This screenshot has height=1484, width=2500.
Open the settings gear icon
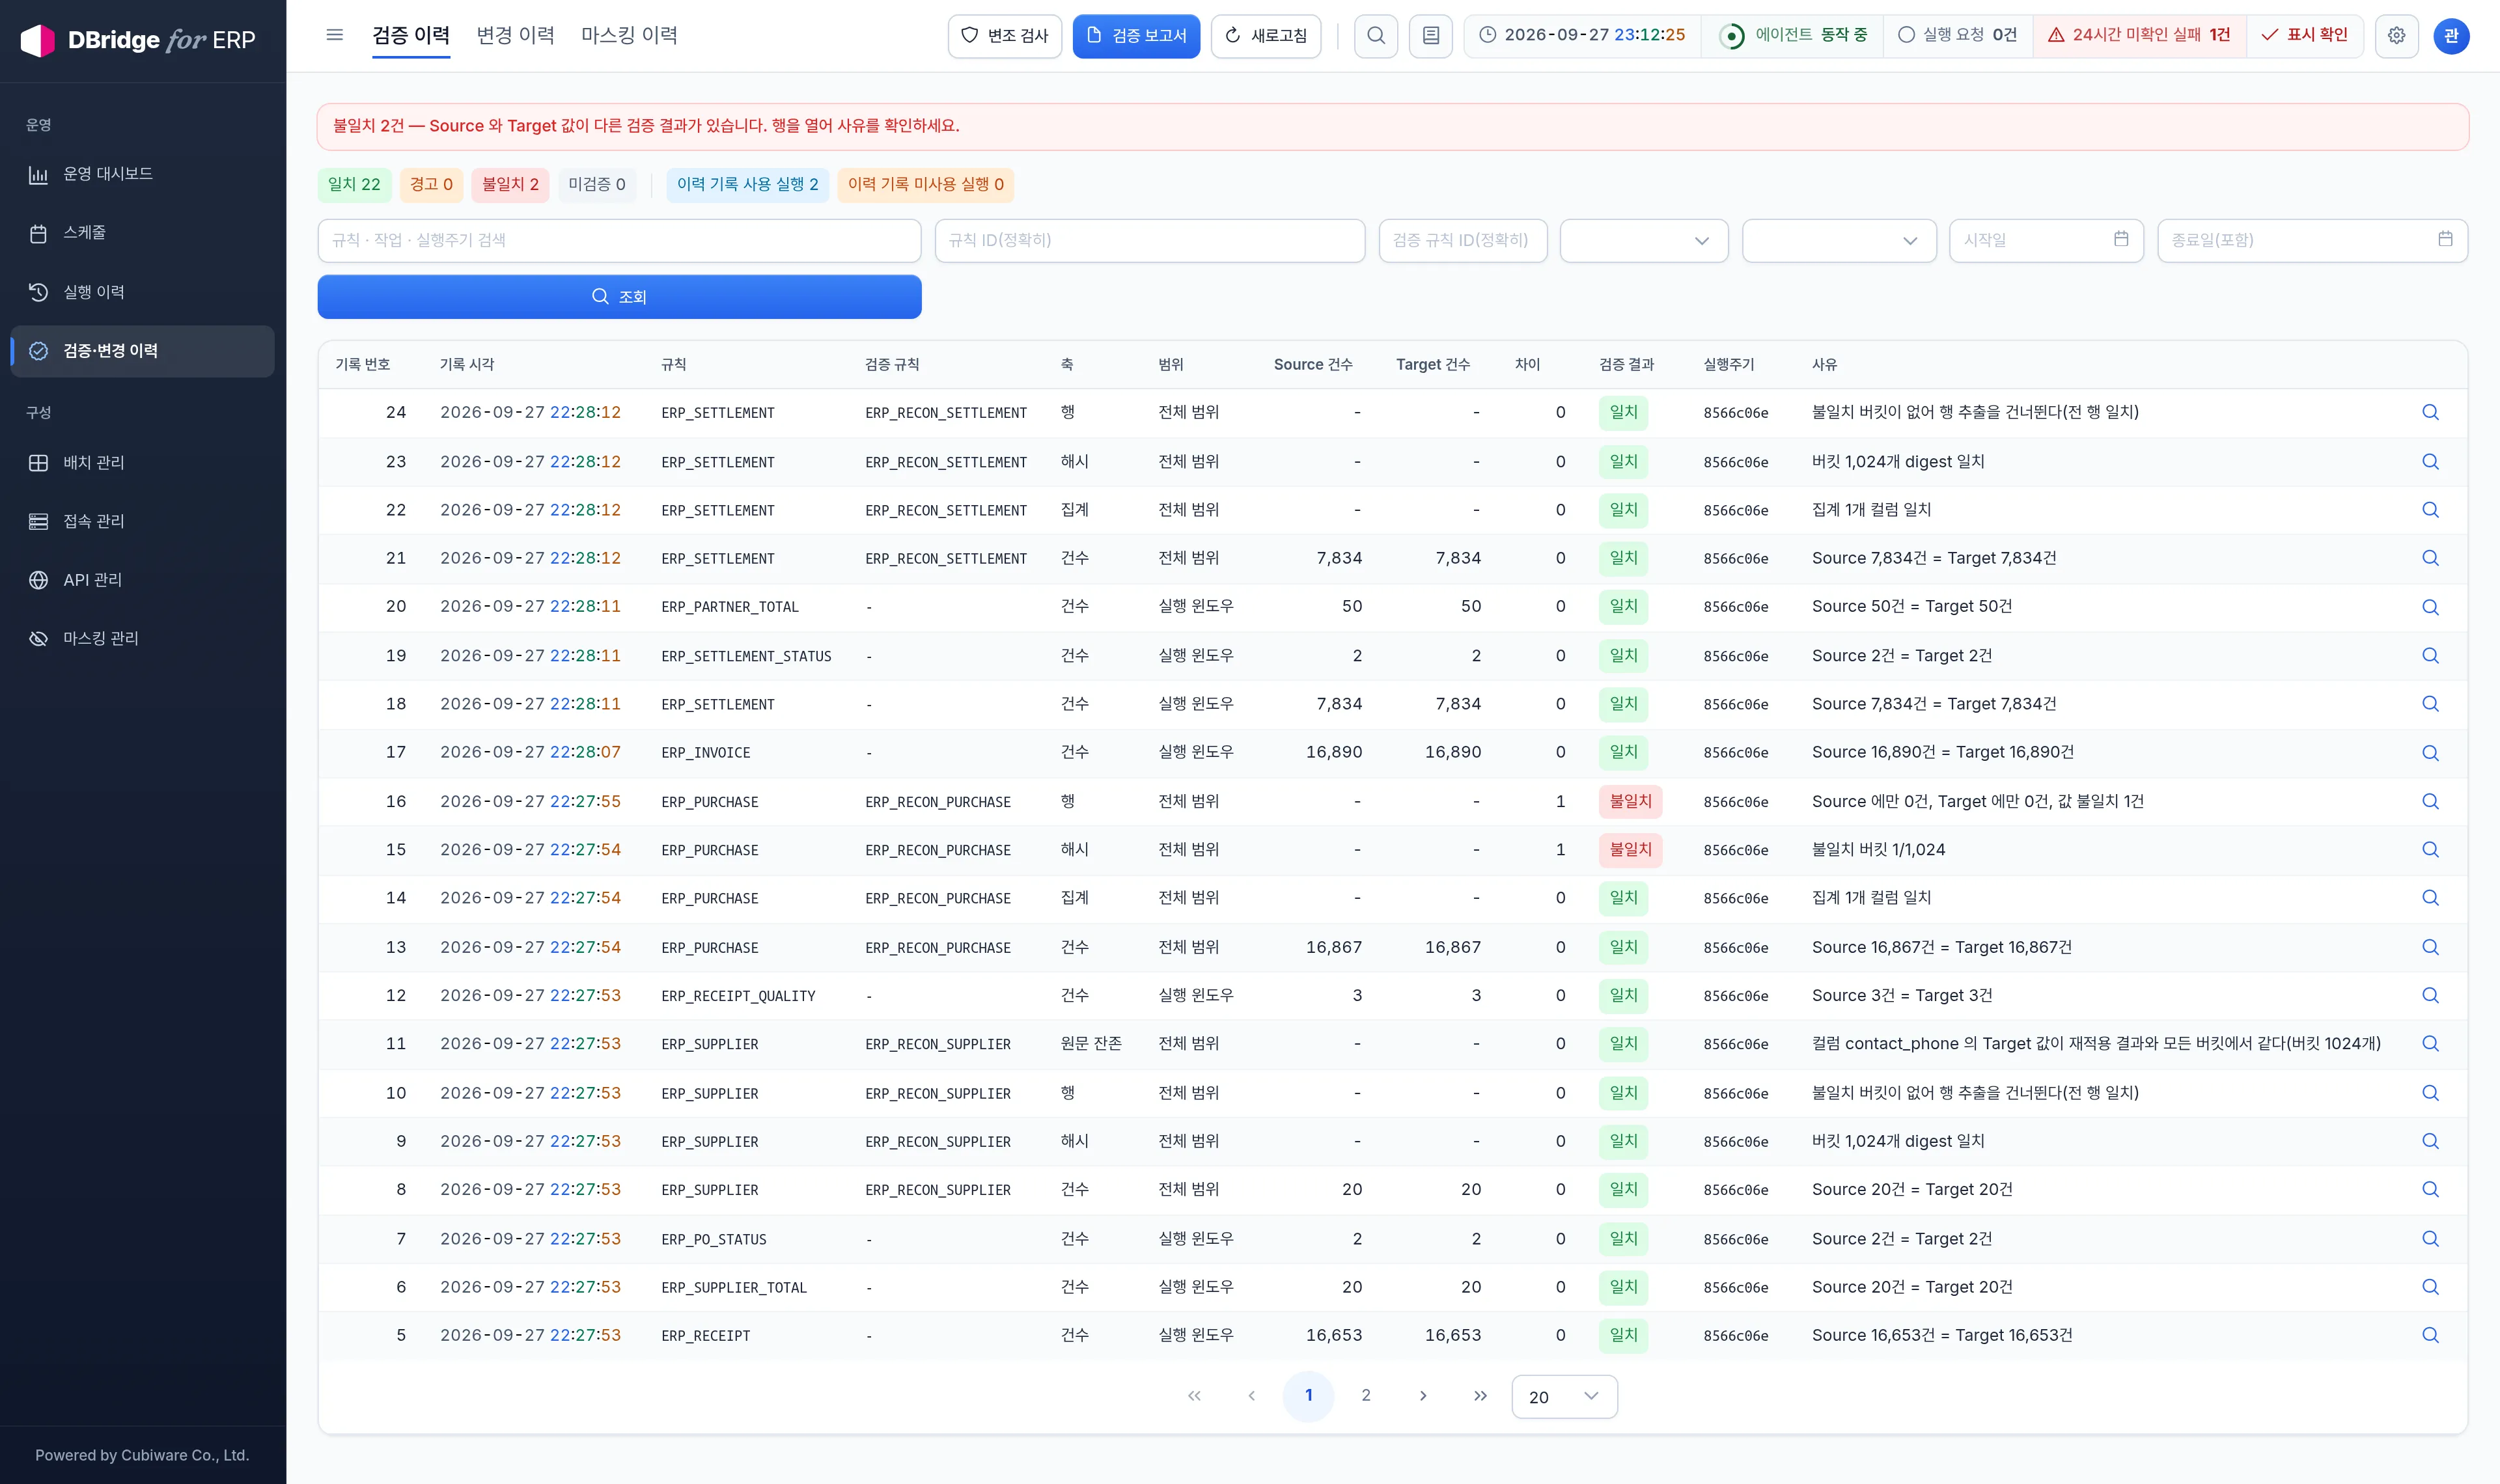(x=2396, y=36)
